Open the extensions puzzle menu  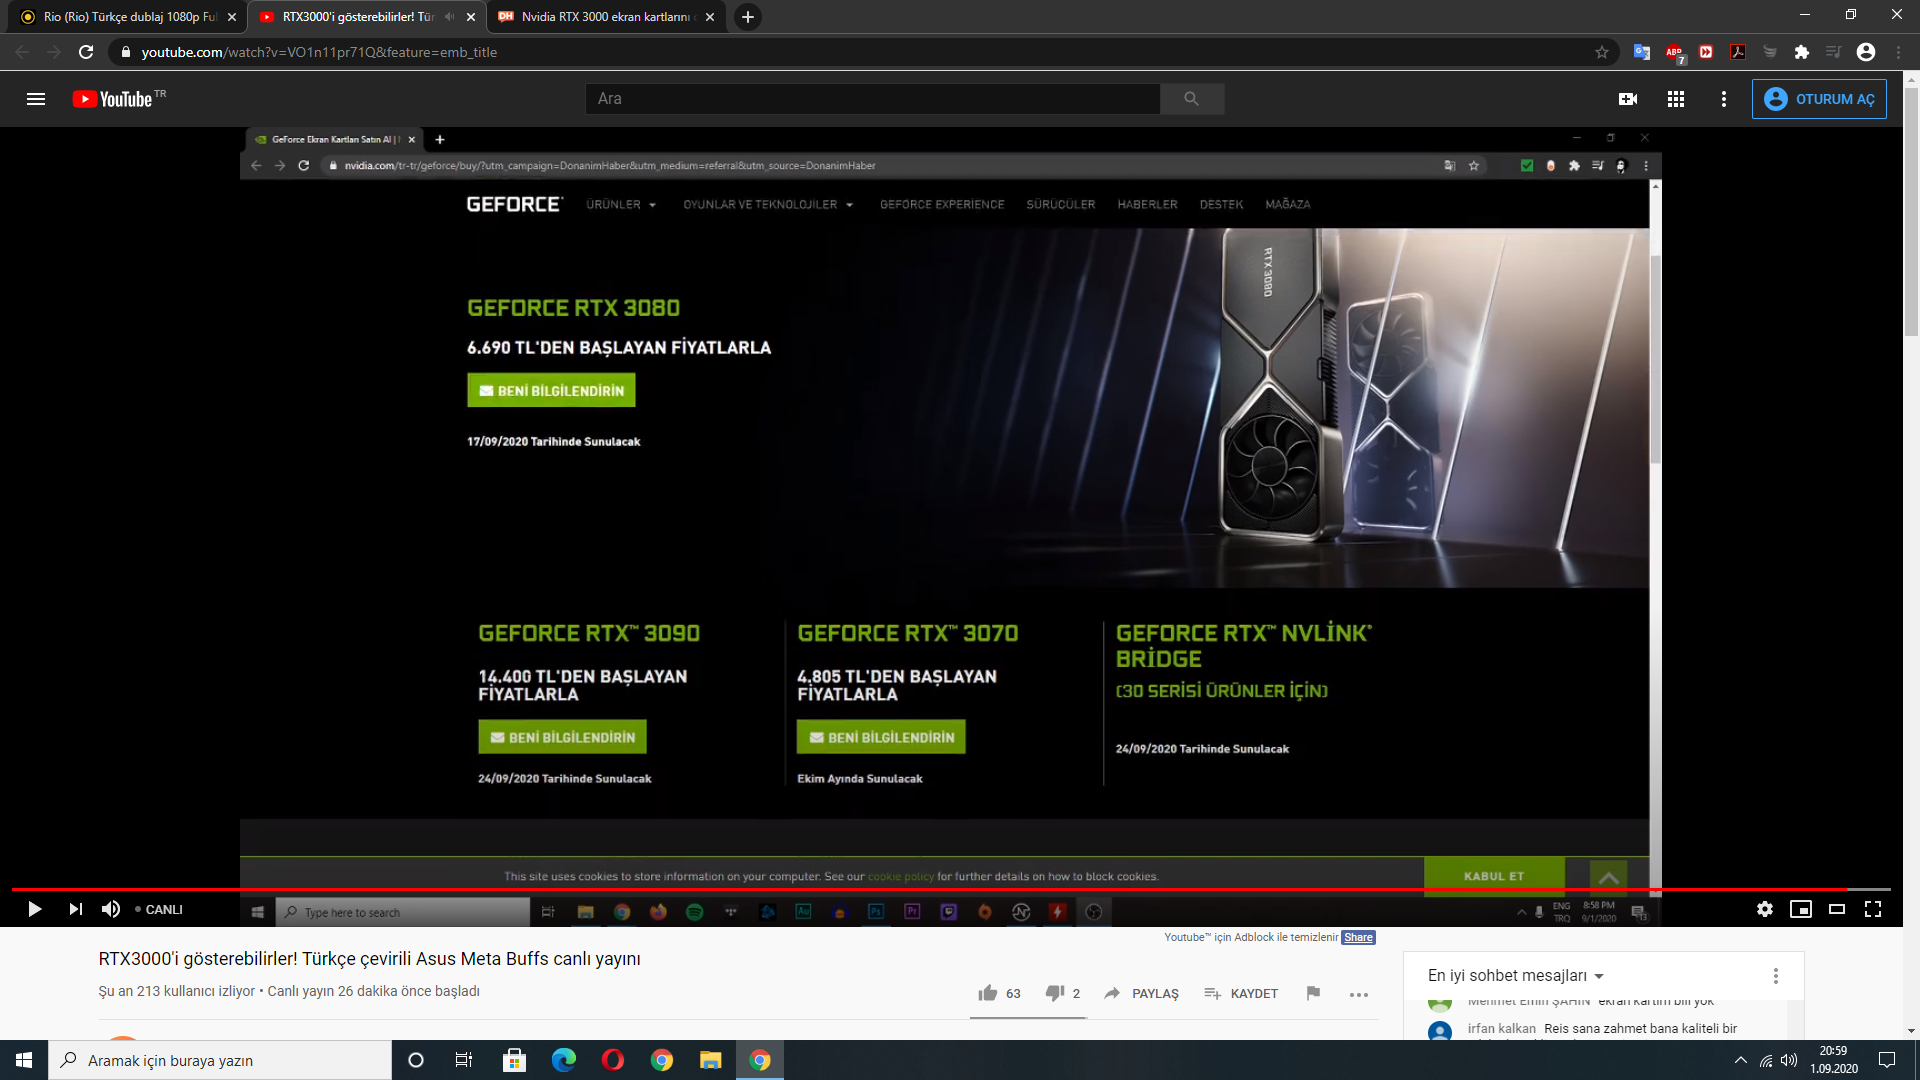tap(1802, 52)
